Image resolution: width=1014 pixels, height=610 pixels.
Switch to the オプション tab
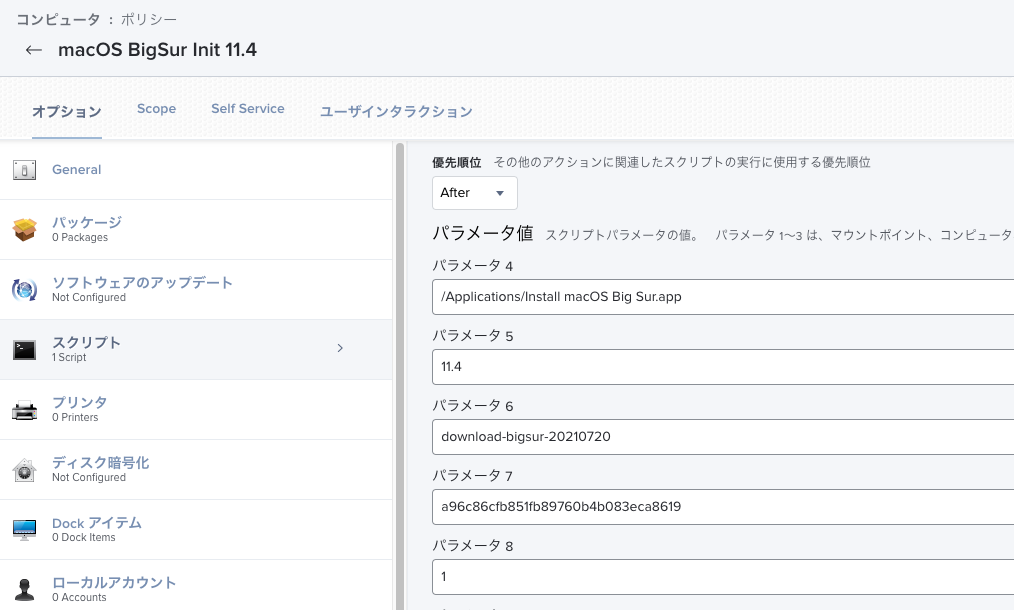[x=67, y=112]
